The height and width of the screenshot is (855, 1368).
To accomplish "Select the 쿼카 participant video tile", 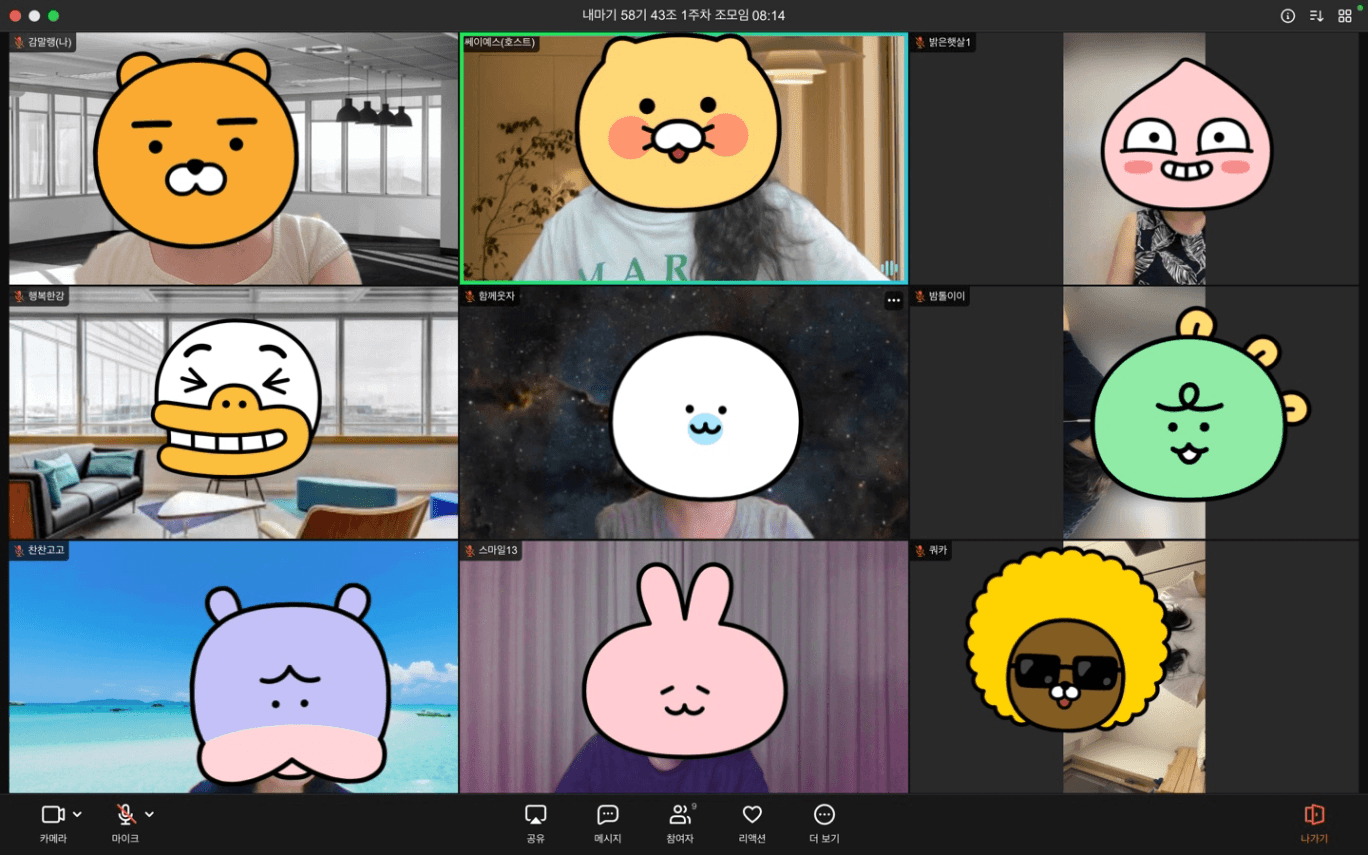I will (1134, 667).
